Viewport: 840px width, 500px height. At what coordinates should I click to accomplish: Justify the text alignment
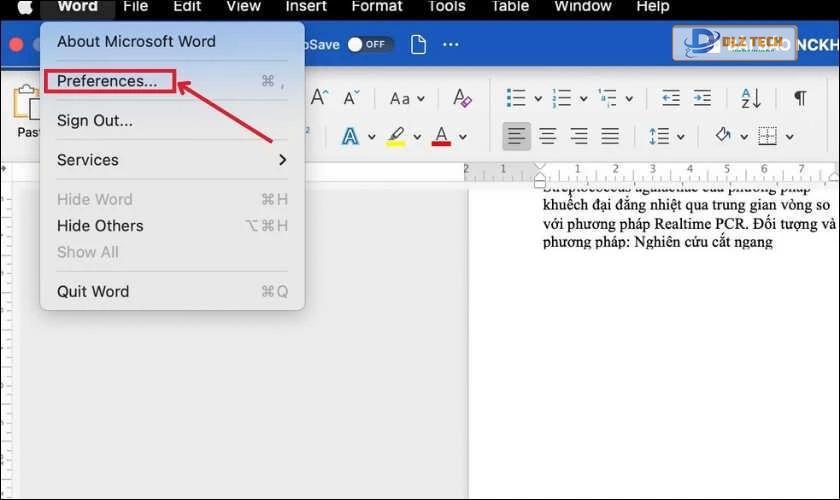point(610,136)
